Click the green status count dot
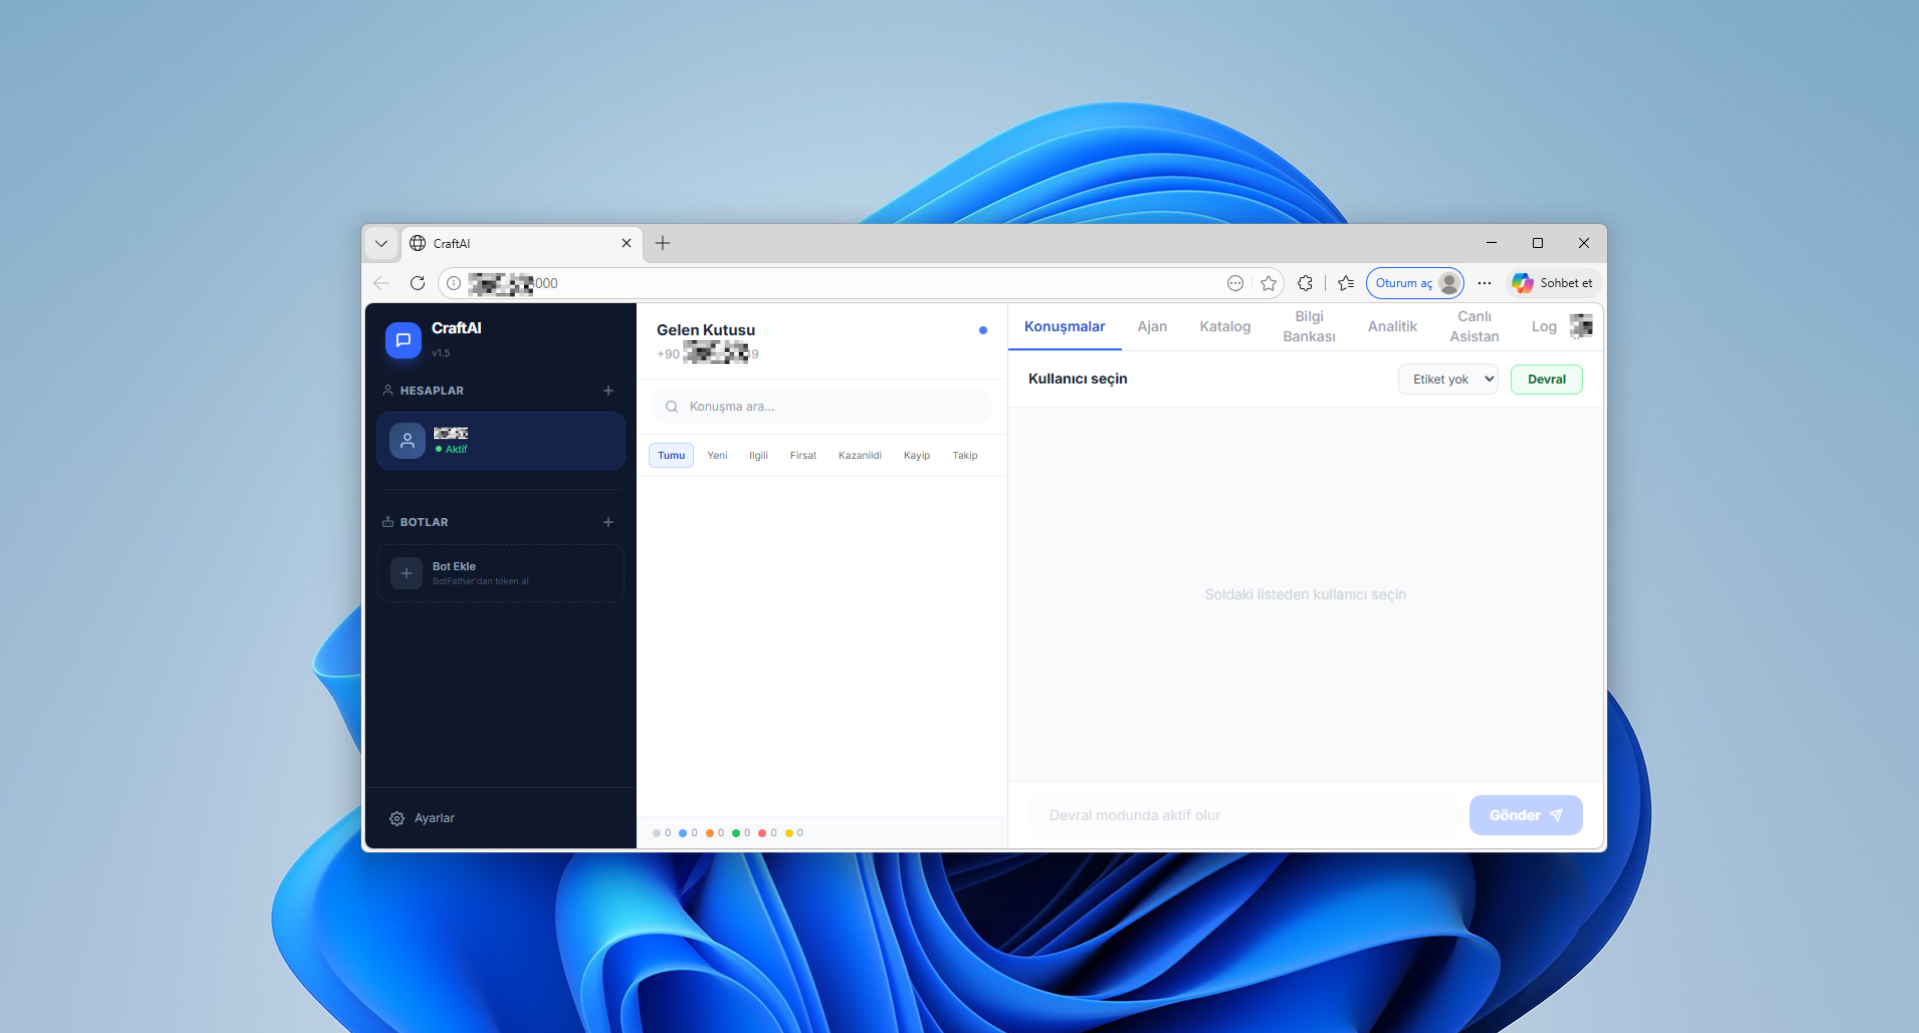 point(736,833)
